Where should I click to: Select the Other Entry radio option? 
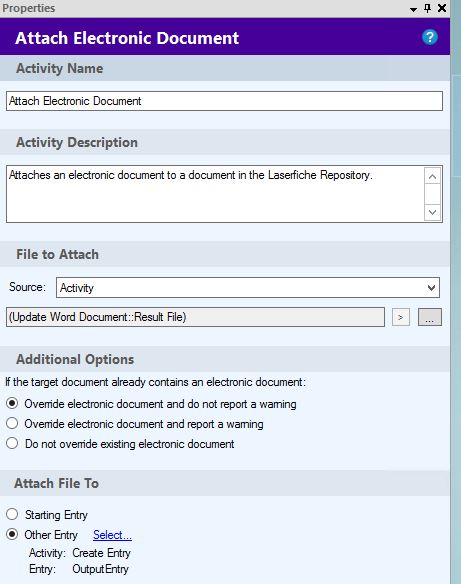pos(12,534)
